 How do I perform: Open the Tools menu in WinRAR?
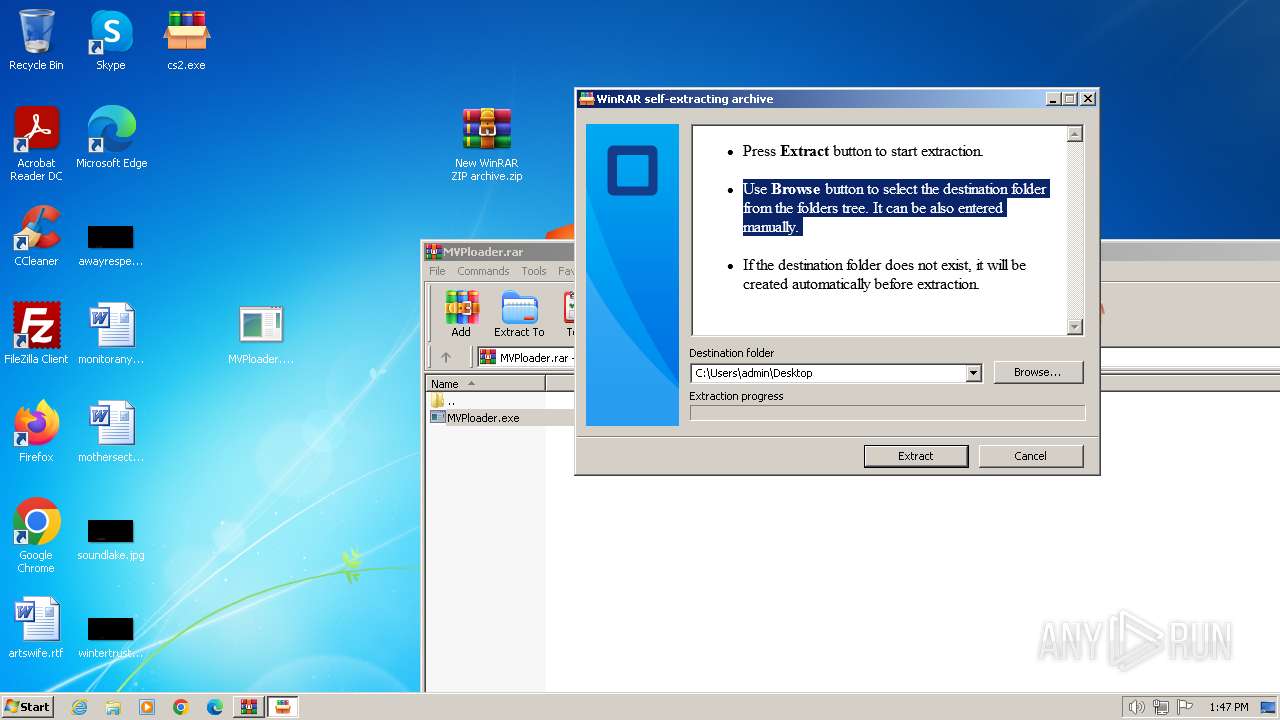(534, 271)
